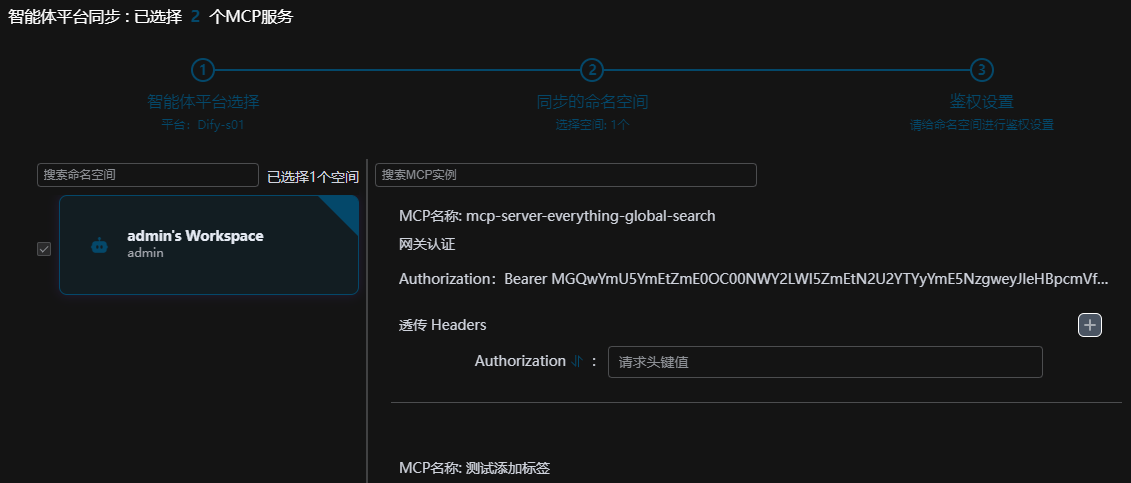Focus the 搜索MCP实例 search field
The width and height of the screenshot is (1131, 483).
(x=565, y=175)
